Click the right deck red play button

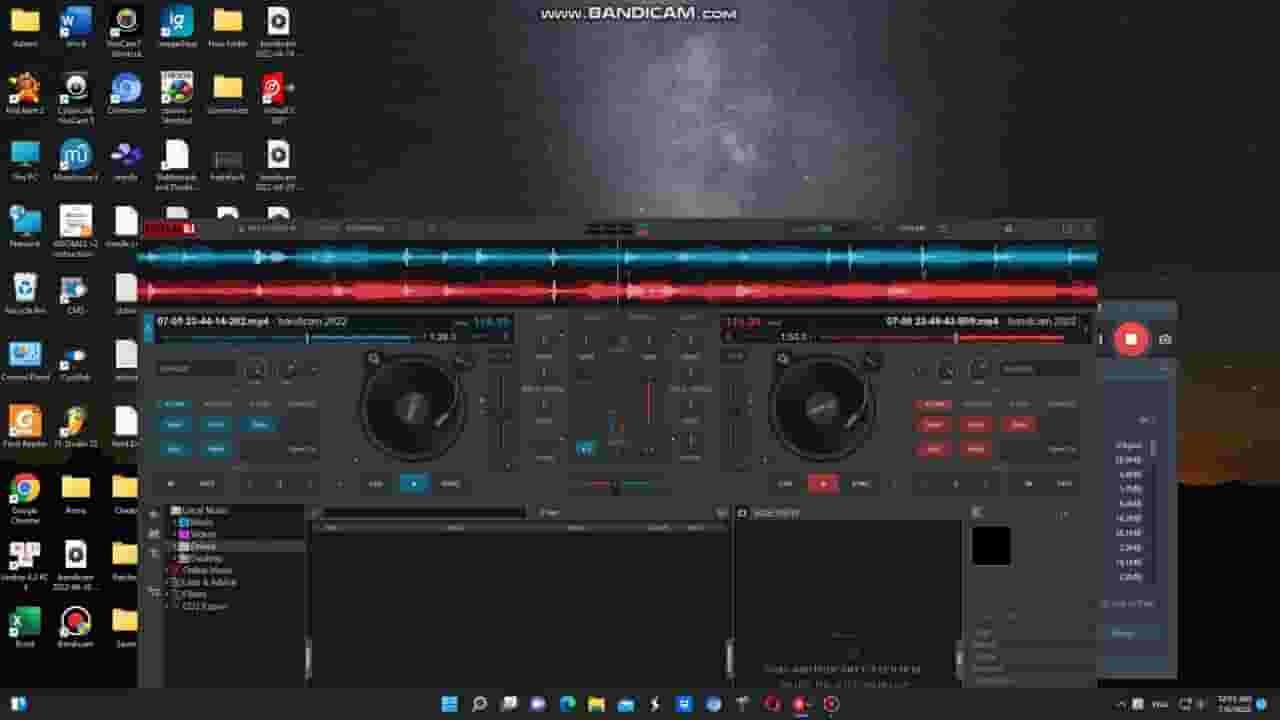point(823,484)
